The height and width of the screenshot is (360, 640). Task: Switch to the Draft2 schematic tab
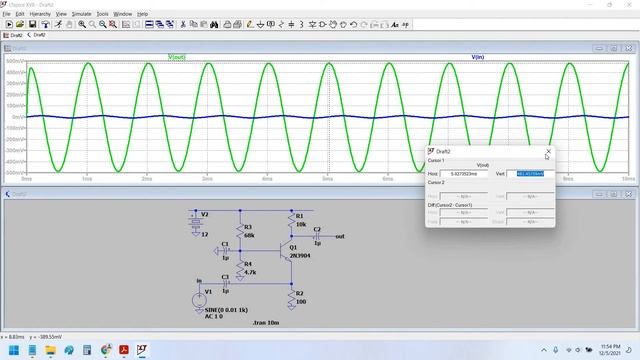pos(37,35)
